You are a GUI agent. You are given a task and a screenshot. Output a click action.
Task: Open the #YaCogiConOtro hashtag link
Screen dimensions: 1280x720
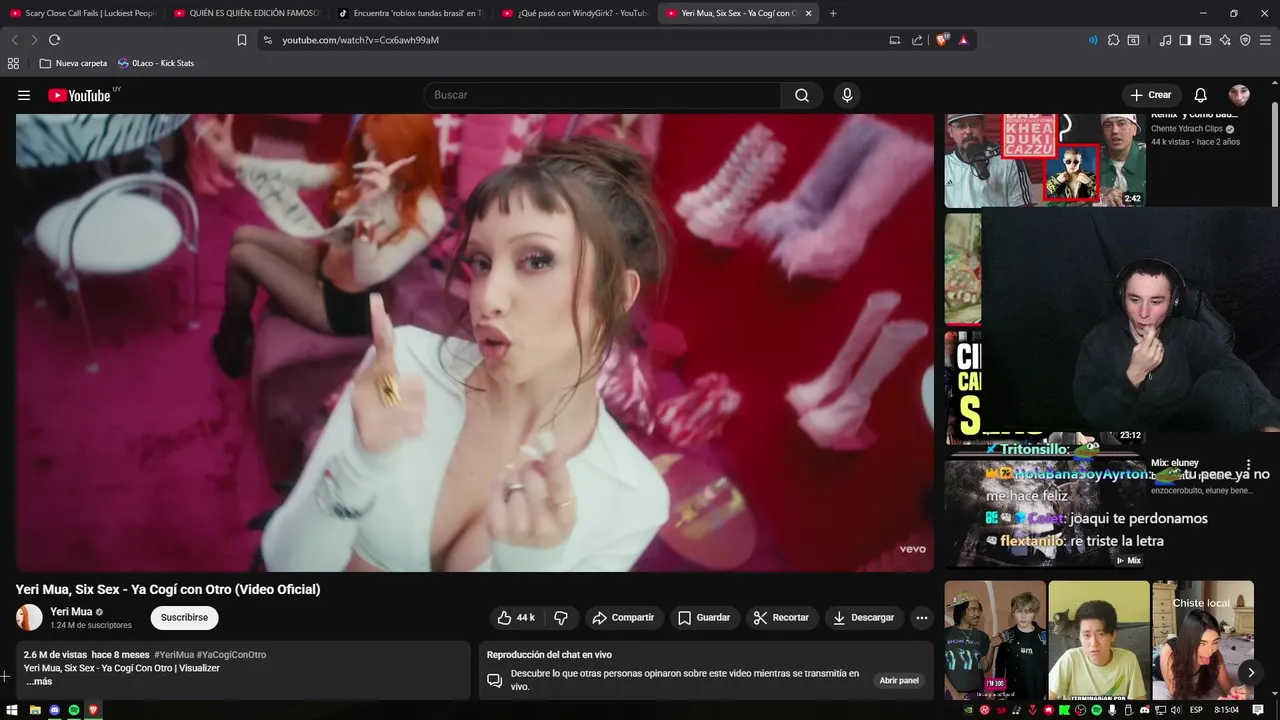coord(232,655)
